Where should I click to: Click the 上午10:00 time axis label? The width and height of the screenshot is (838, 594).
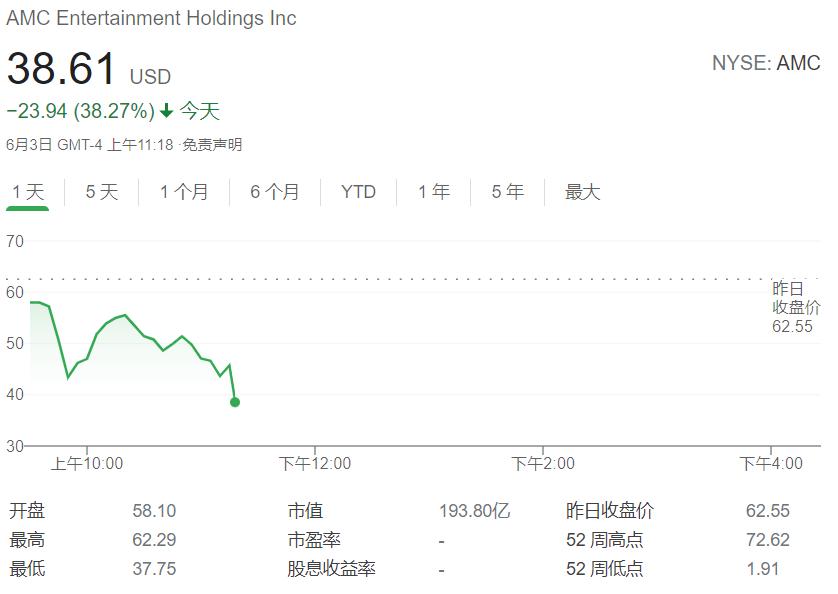point(87,464)
